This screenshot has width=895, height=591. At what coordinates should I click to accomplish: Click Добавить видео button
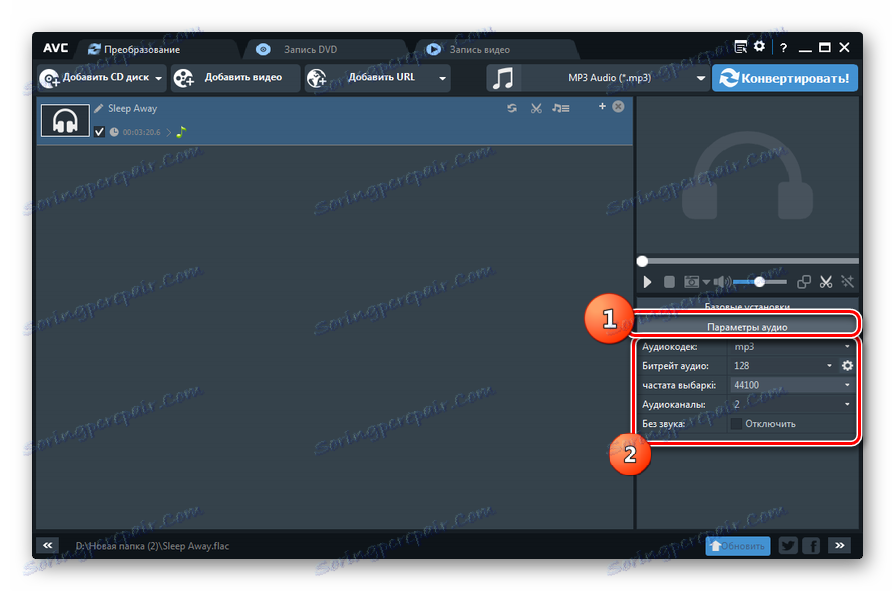[x=235, y=78]
